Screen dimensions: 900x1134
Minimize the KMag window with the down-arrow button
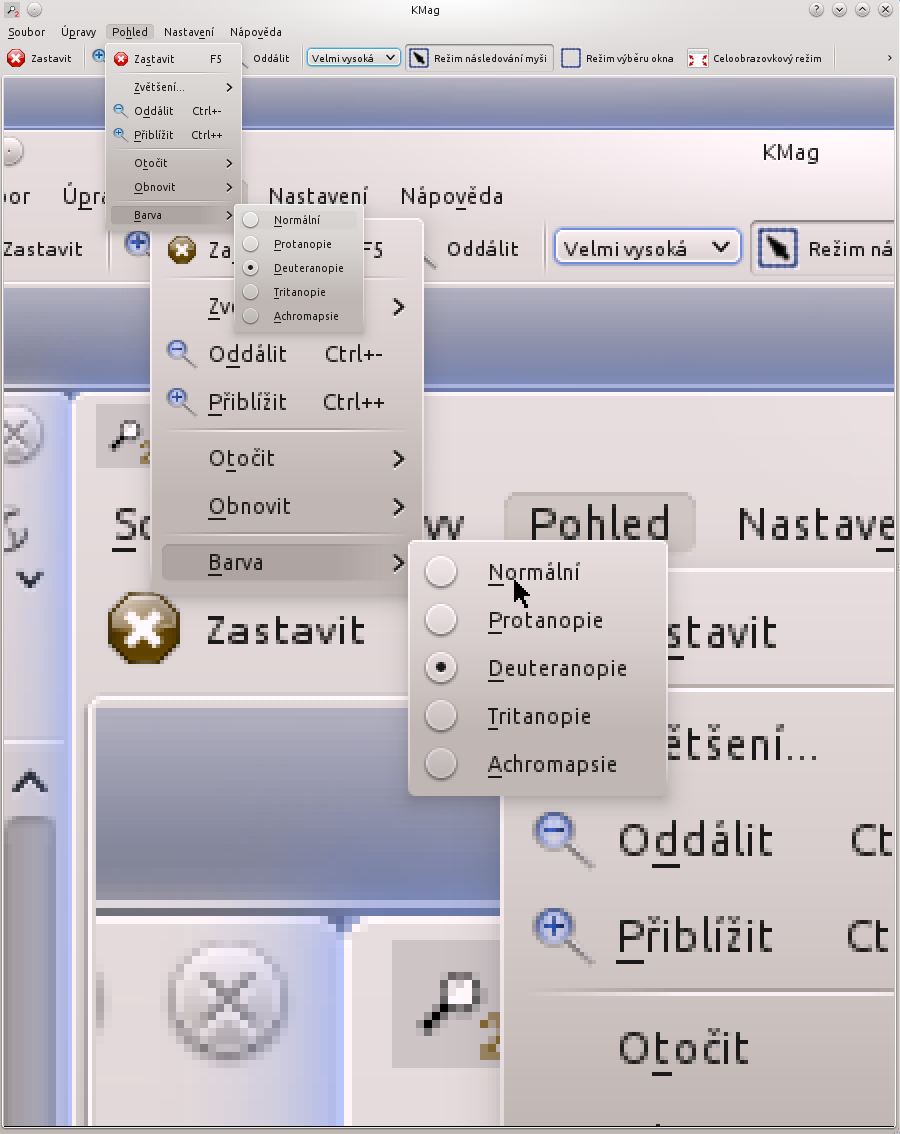coord(839,10)
